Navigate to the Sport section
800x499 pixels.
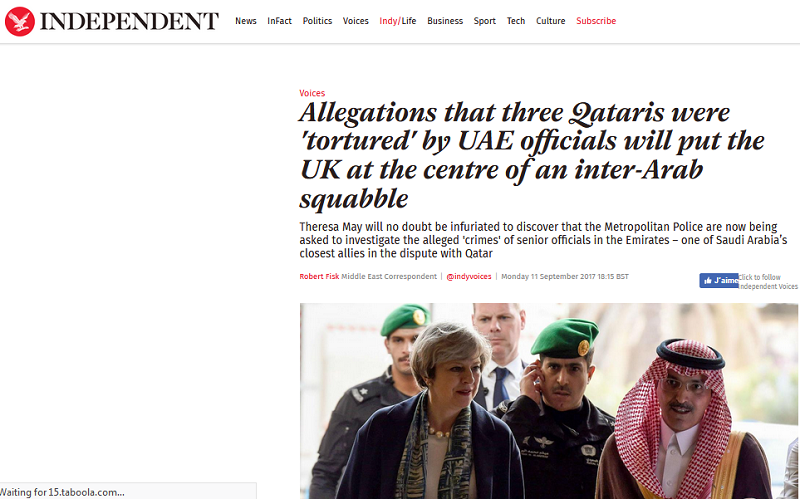click(484, 21)
